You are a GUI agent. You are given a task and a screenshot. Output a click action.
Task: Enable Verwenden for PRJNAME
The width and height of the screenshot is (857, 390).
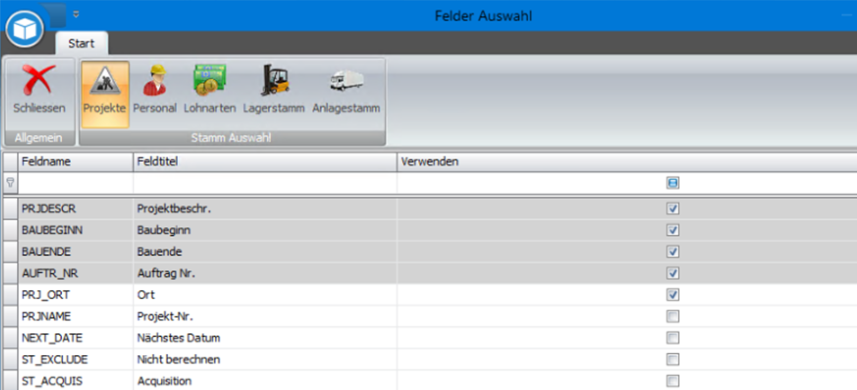(x=673, y=316)
